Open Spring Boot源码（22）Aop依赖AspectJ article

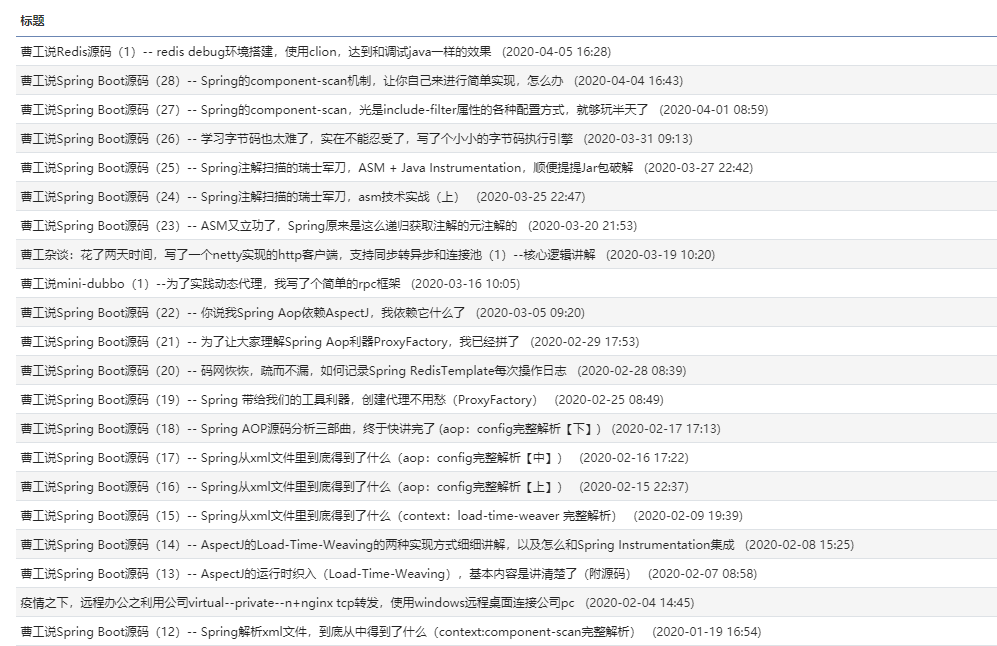[x=243, y=313]
